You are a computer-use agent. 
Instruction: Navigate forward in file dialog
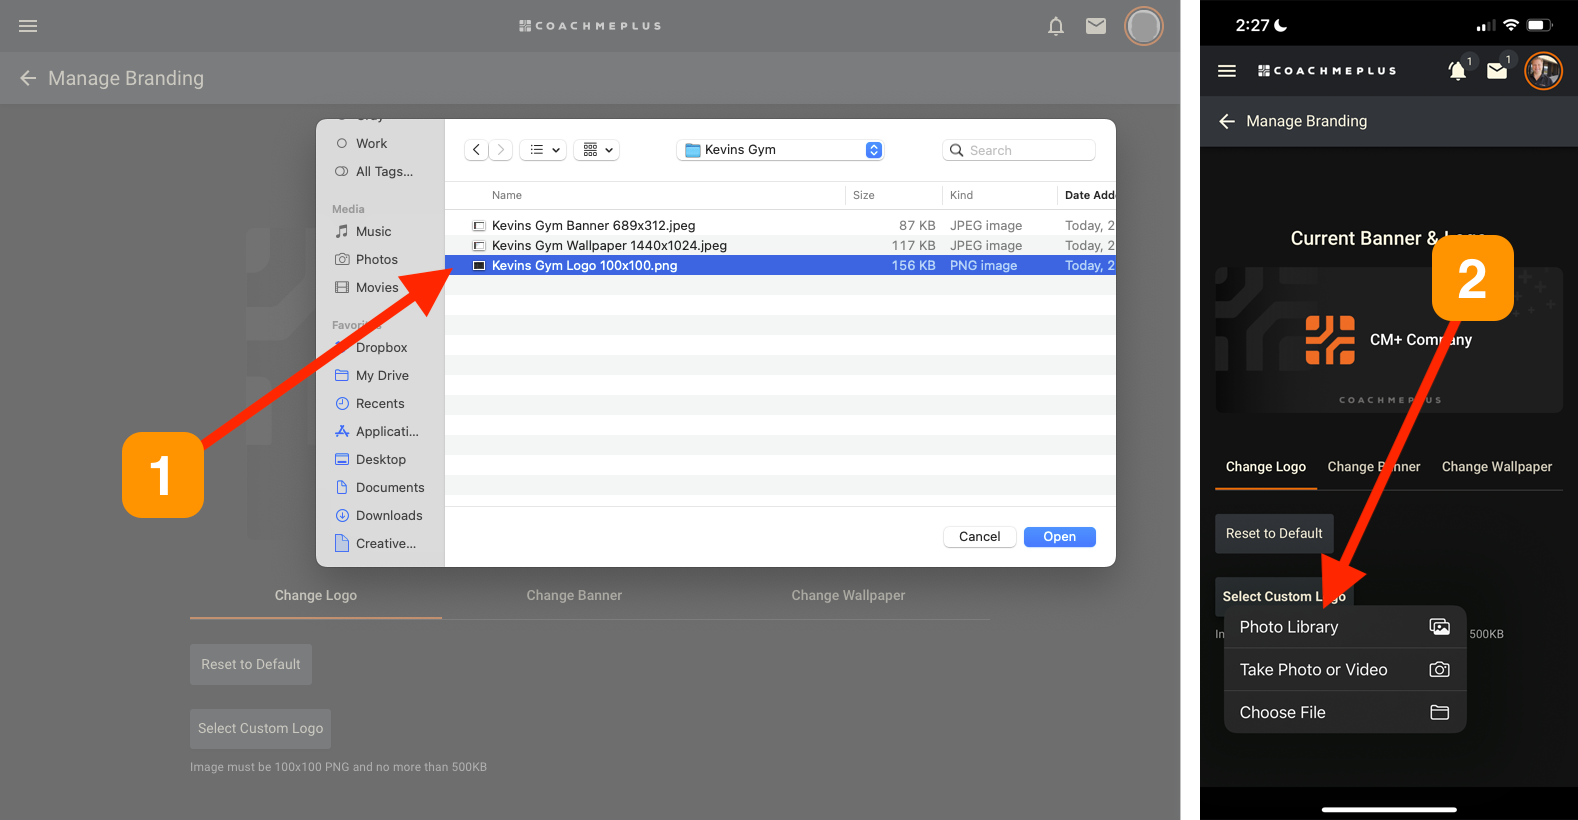pyautogui.click(x=501, y=150)
